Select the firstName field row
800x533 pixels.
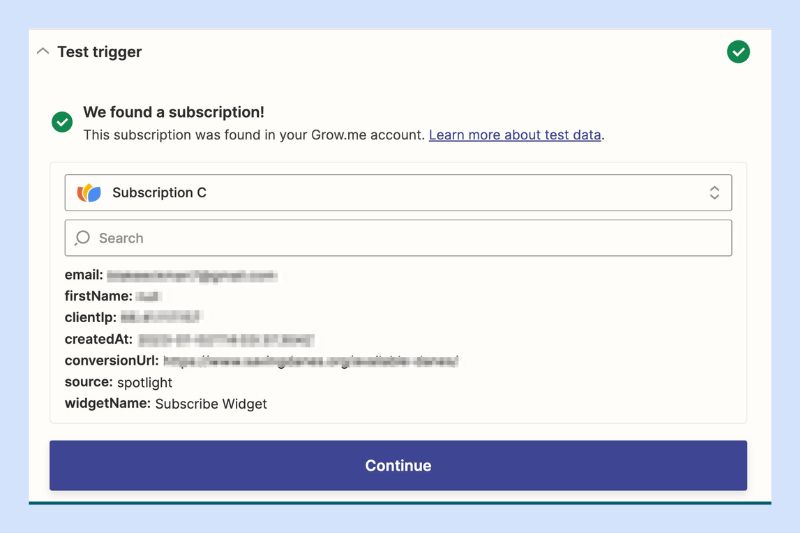coord(113,296)
